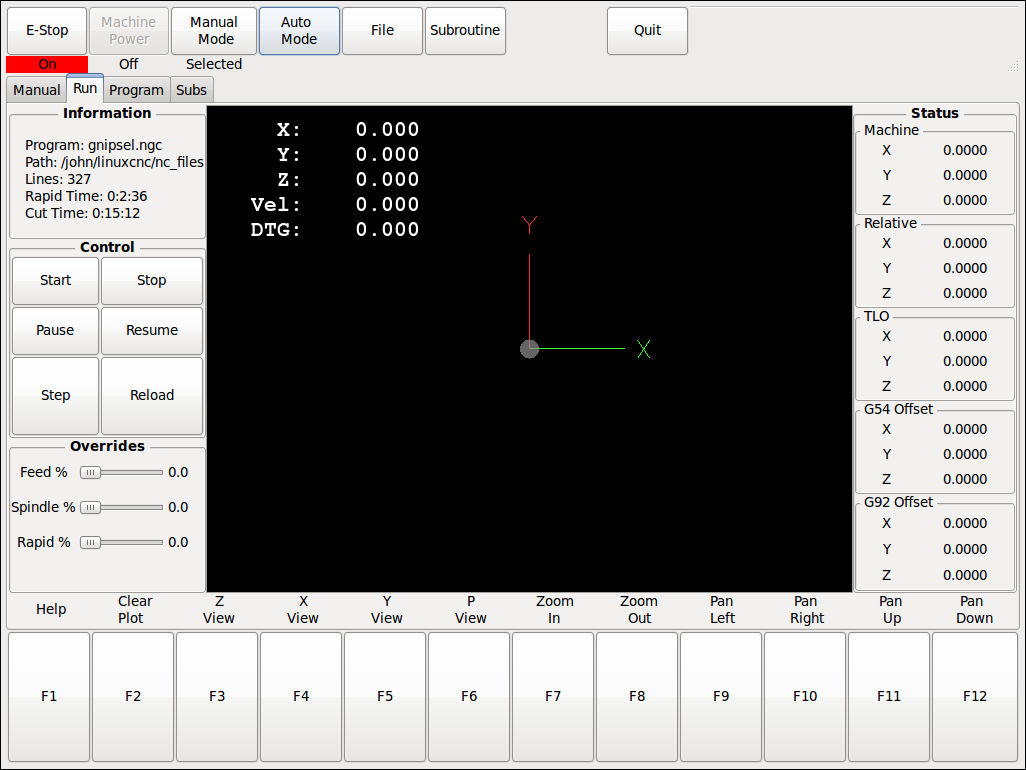The image size is (1026, 770).
Task: Click F9 to pan left
Action: 720,696
